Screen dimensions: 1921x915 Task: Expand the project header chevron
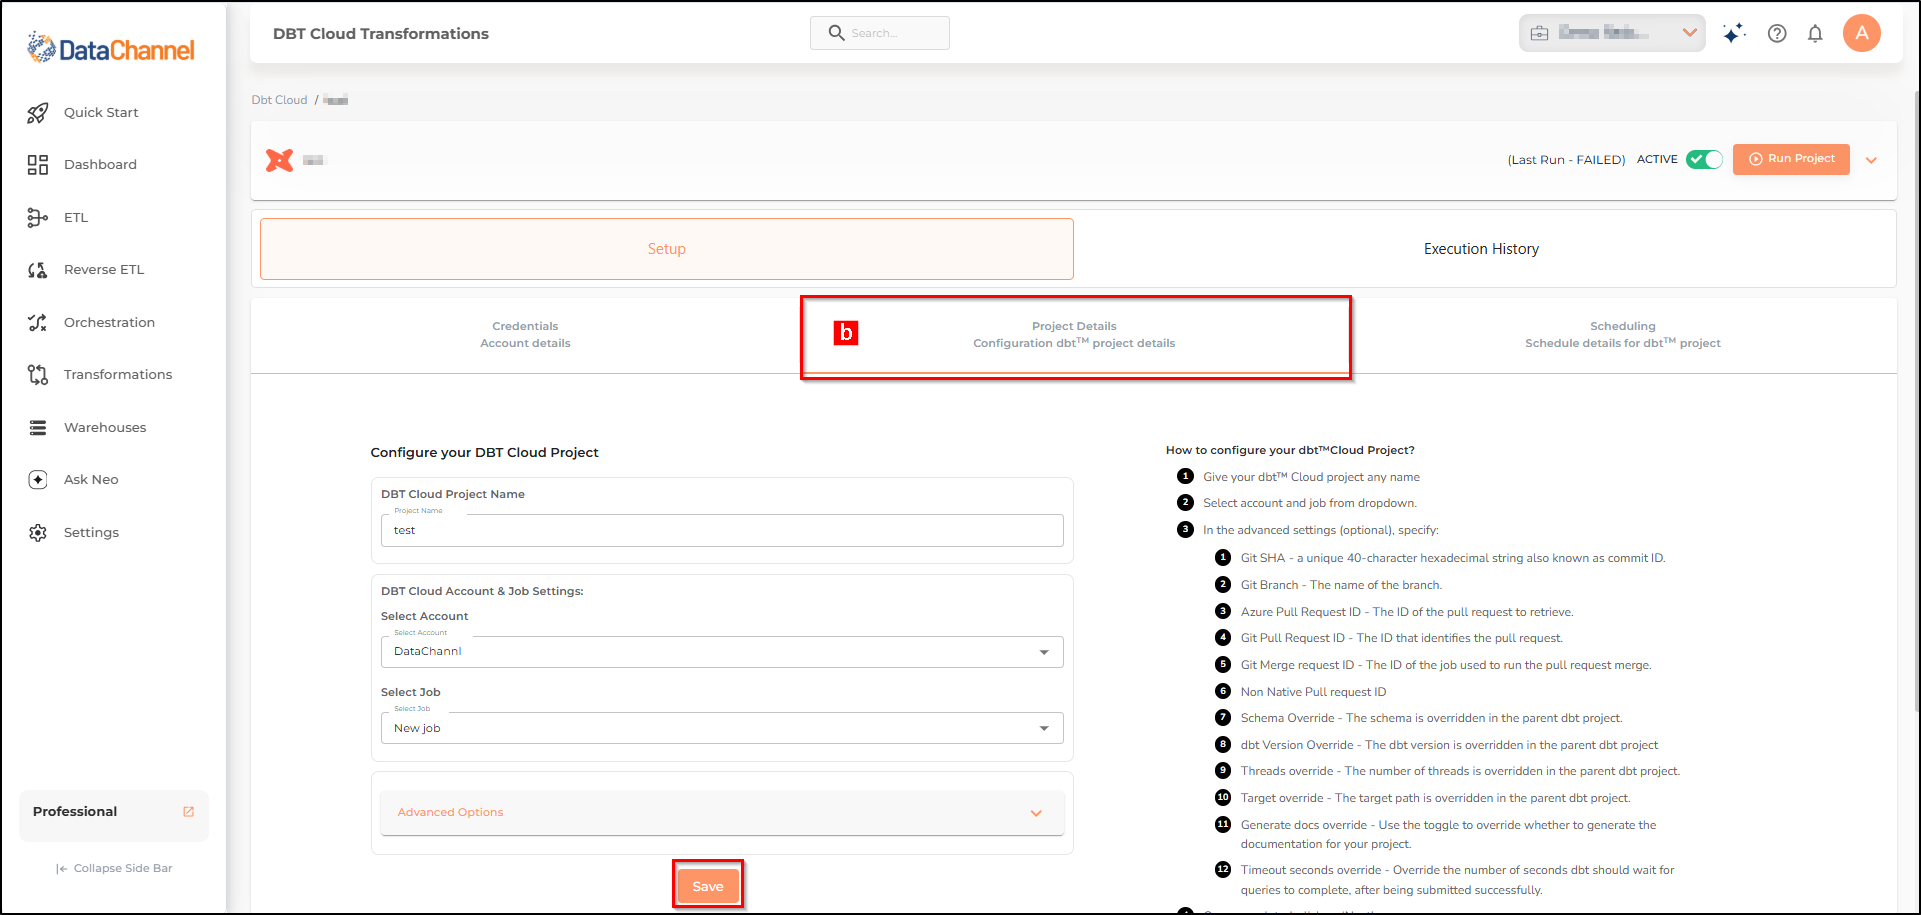pyautogui.click(x=1872, y=161)
